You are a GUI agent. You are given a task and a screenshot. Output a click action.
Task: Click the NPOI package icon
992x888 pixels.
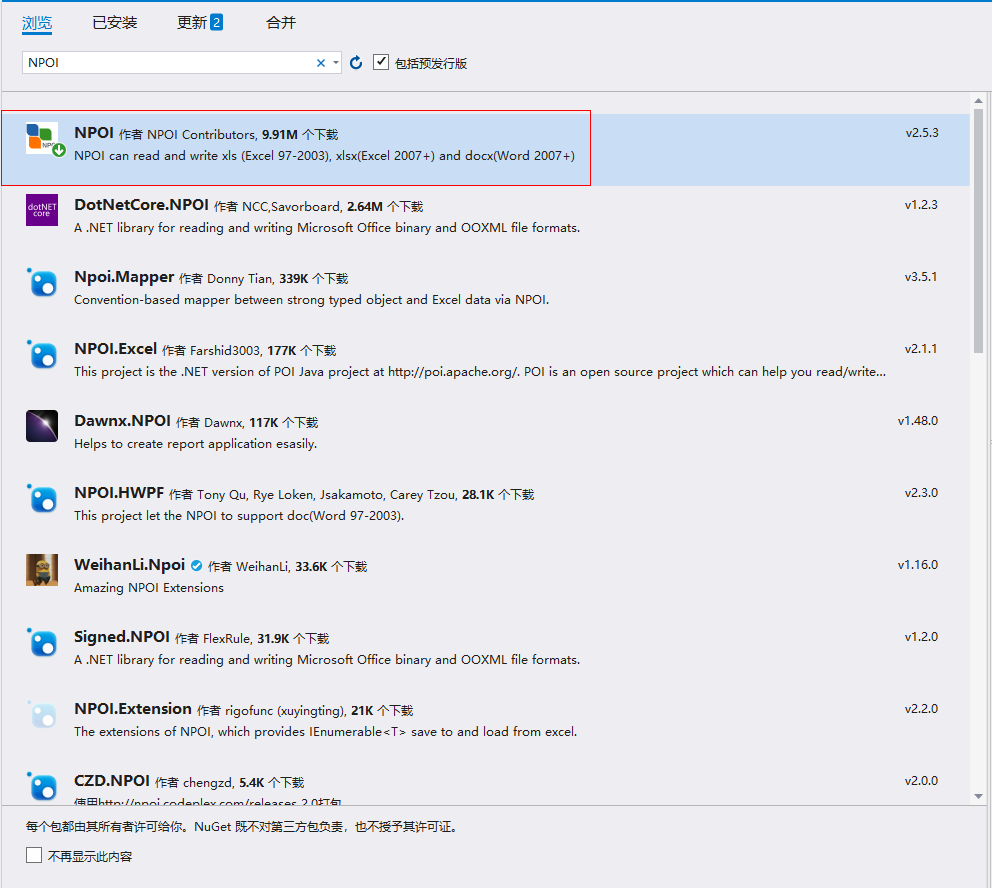point(41,140)
